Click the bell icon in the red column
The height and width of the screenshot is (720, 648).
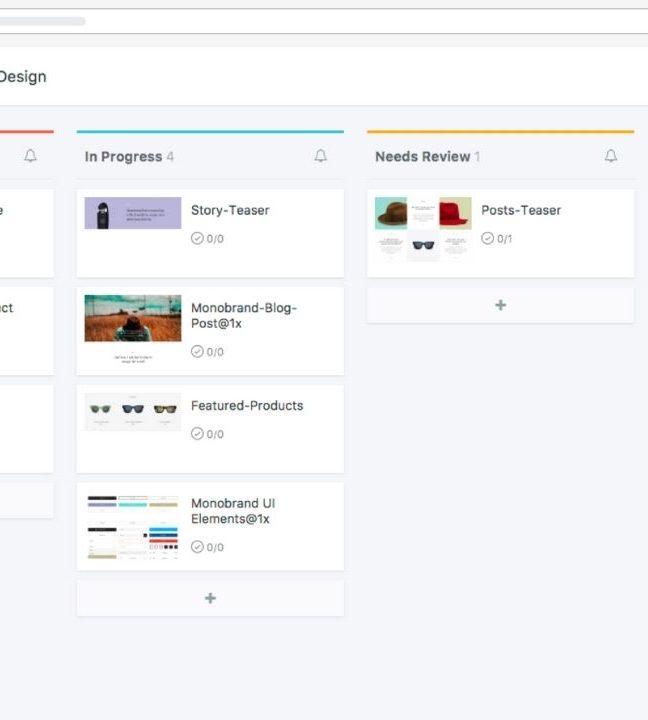pyautogui.click(x=30, y=156)
